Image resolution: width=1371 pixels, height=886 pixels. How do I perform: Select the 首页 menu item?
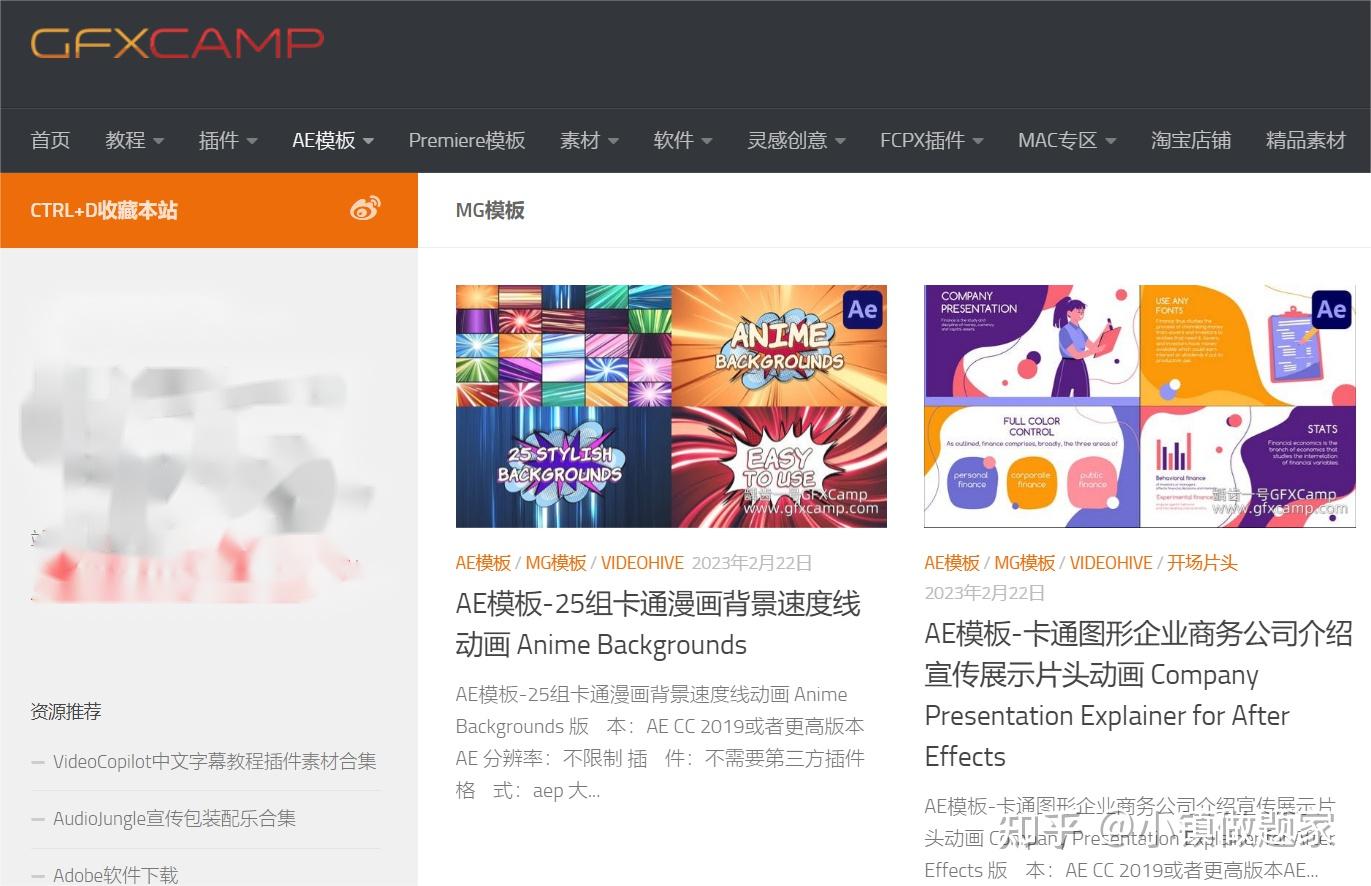(x=50, y=140)
